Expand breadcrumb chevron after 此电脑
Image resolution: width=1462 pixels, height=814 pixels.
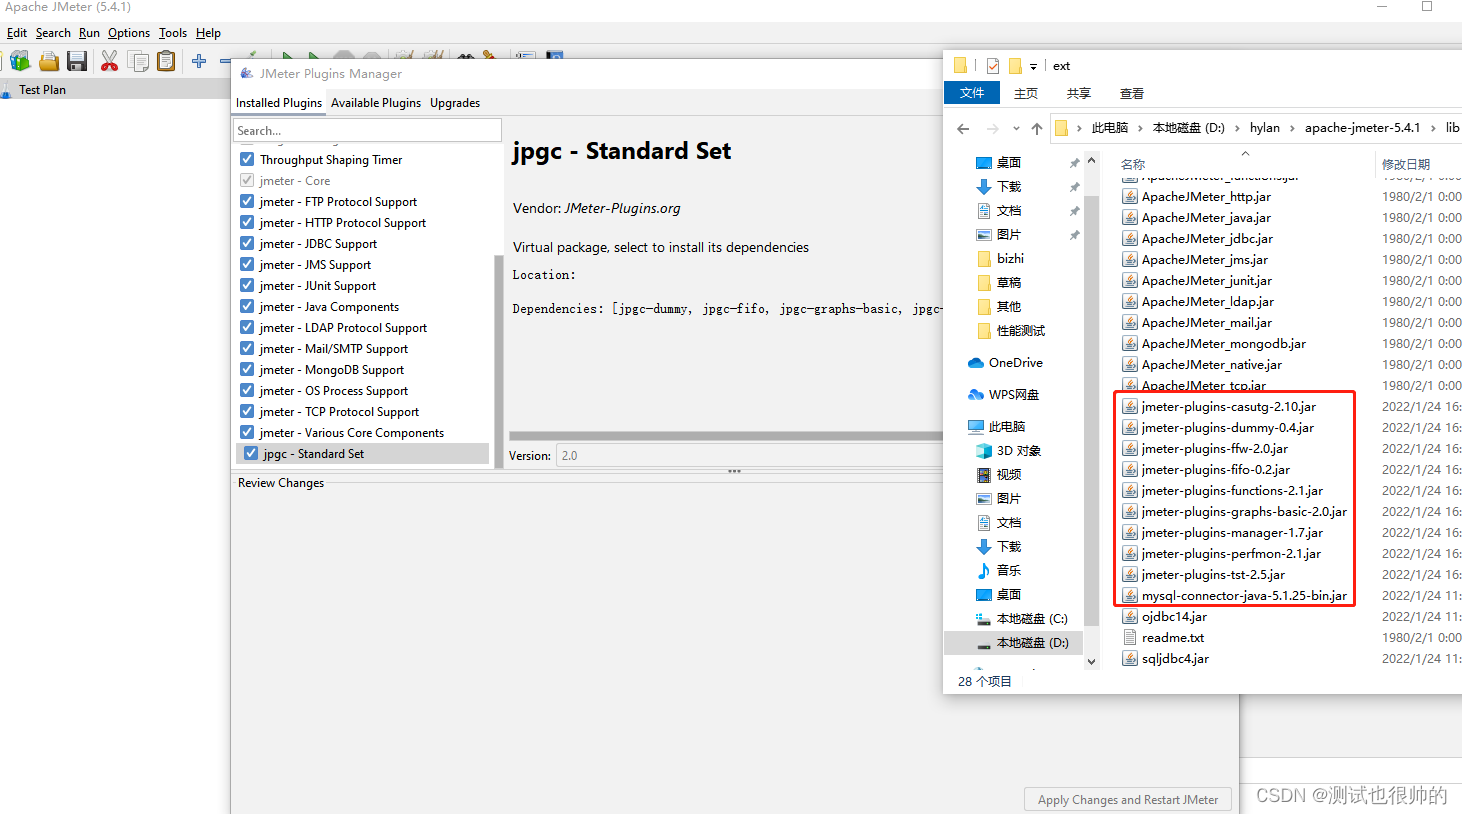click(x=1140, y=128)
